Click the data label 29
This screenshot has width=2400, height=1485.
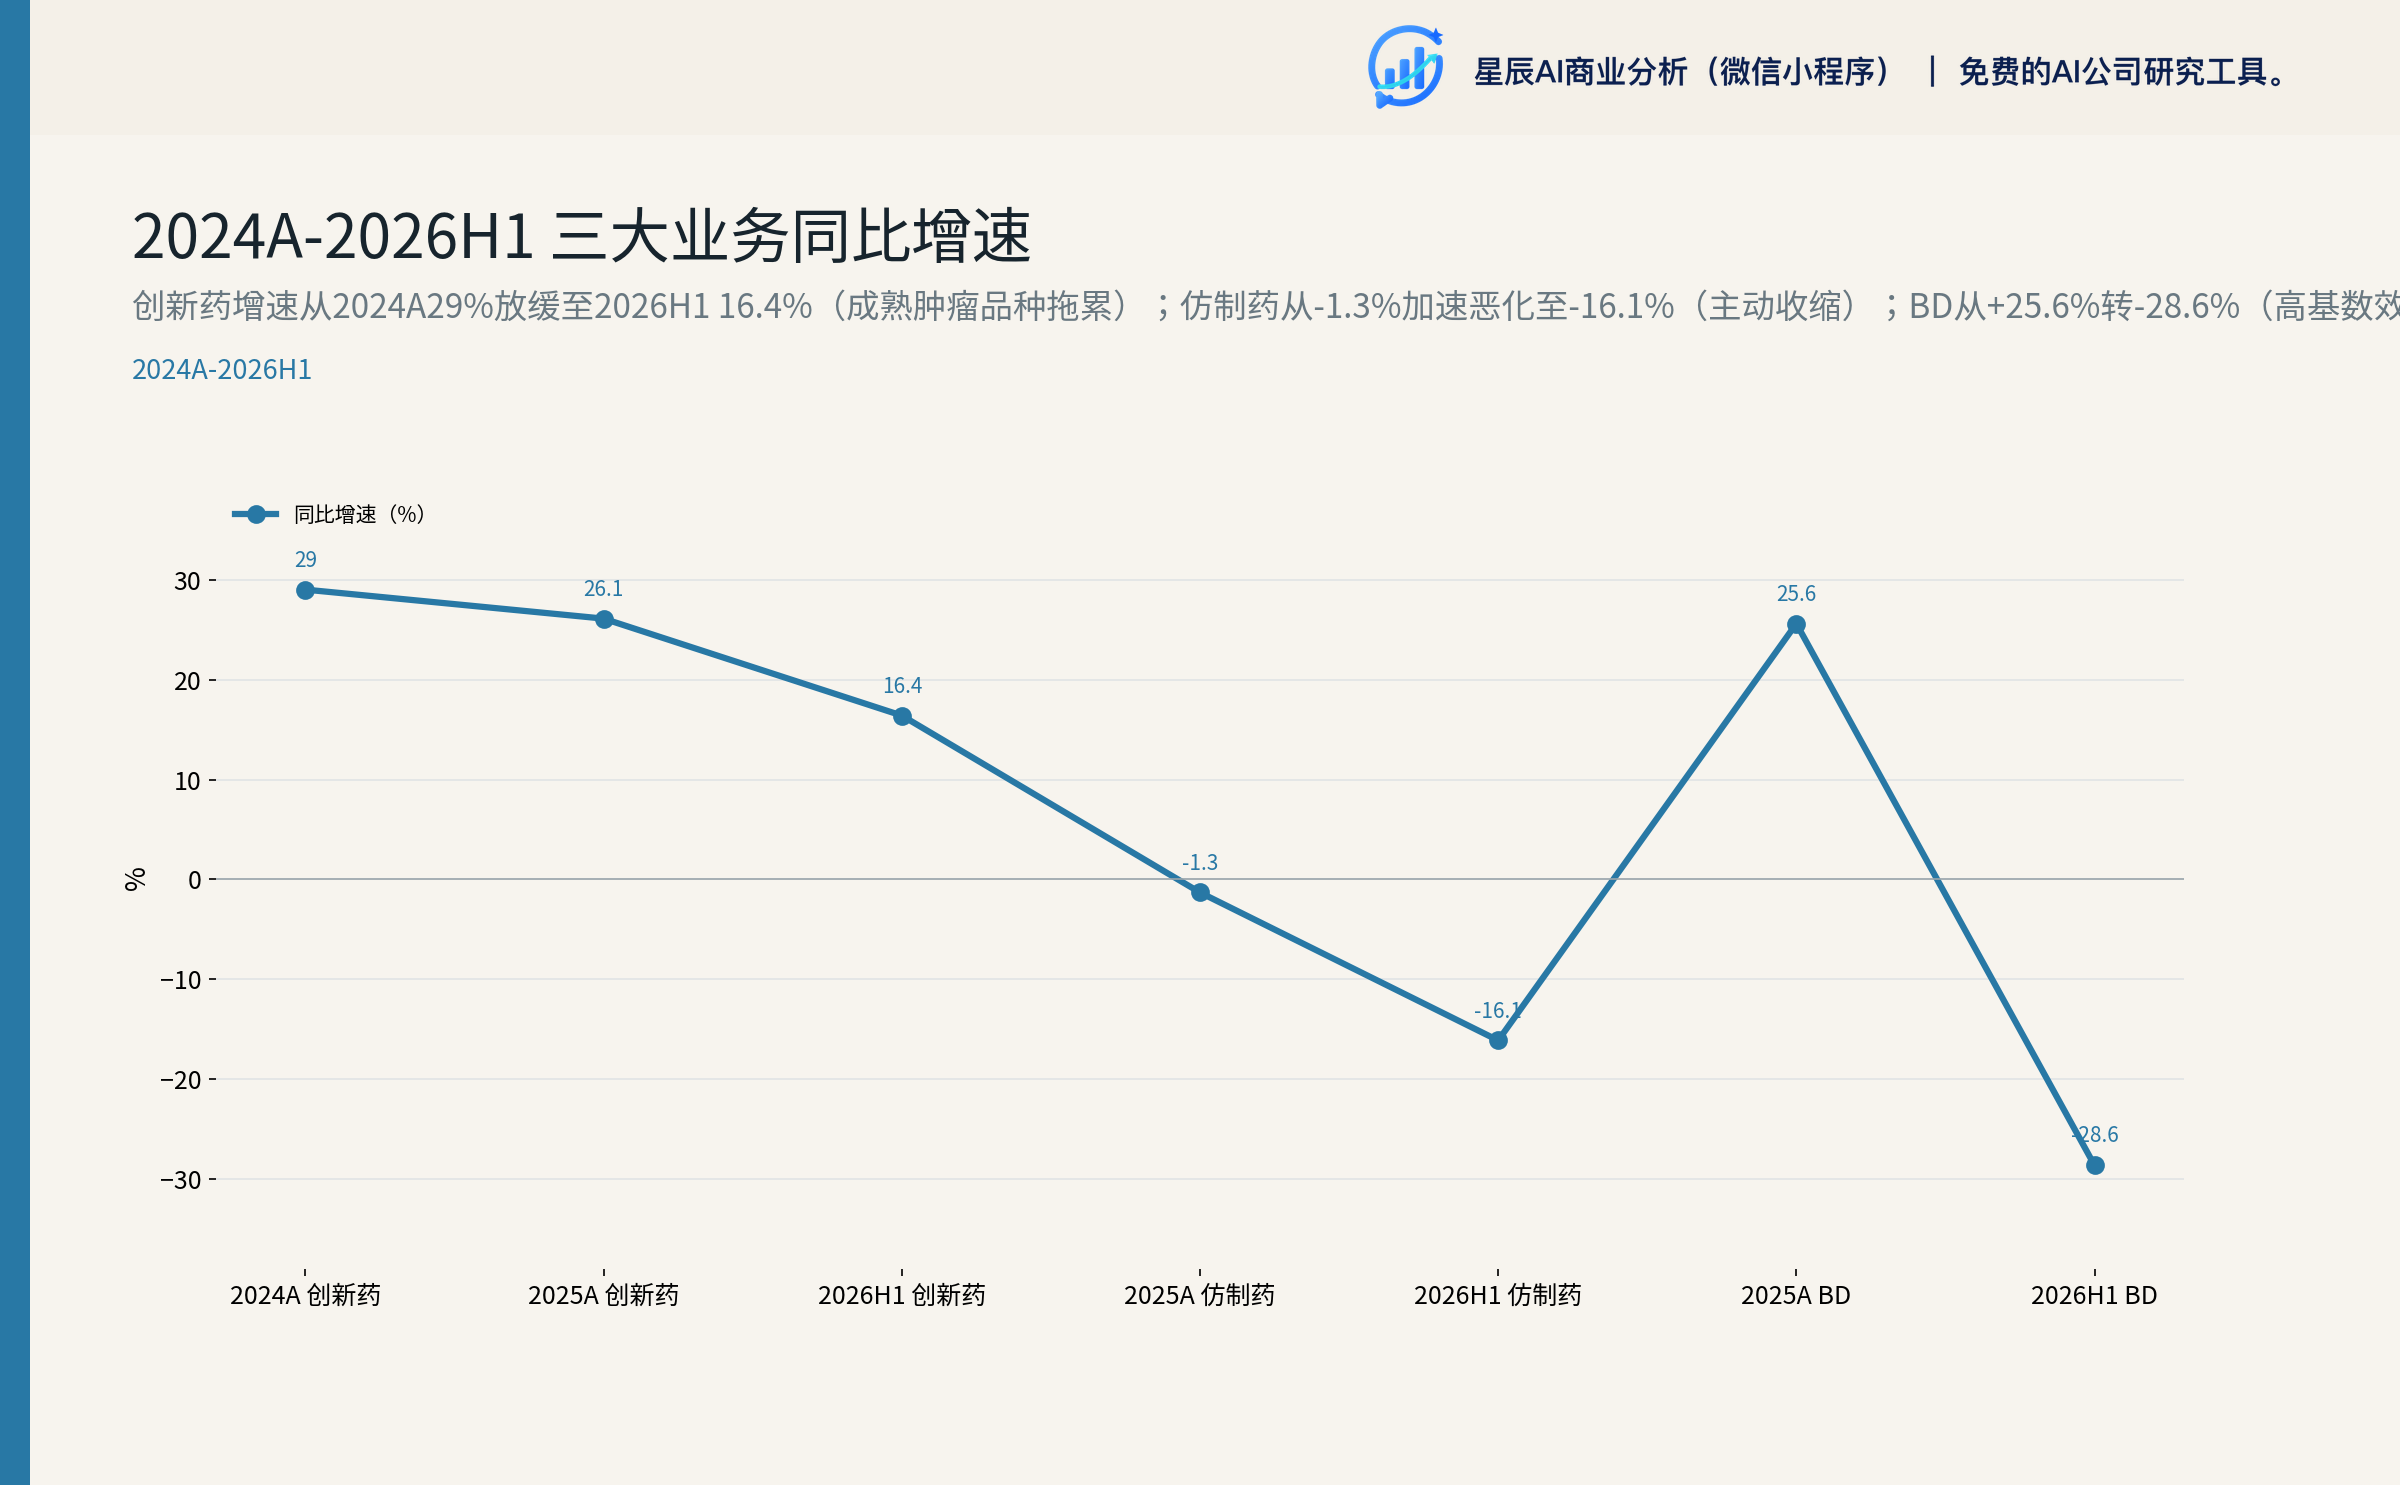click(306, 560)
